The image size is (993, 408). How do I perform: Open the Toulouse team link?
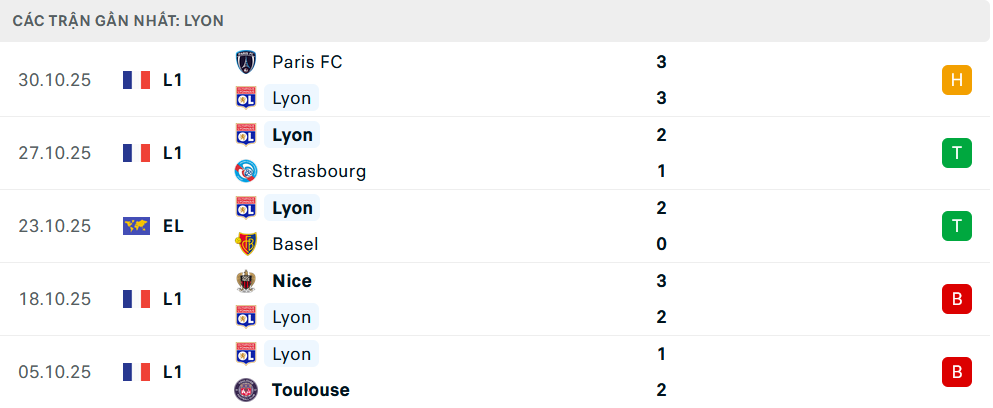[x=311, y=390]
